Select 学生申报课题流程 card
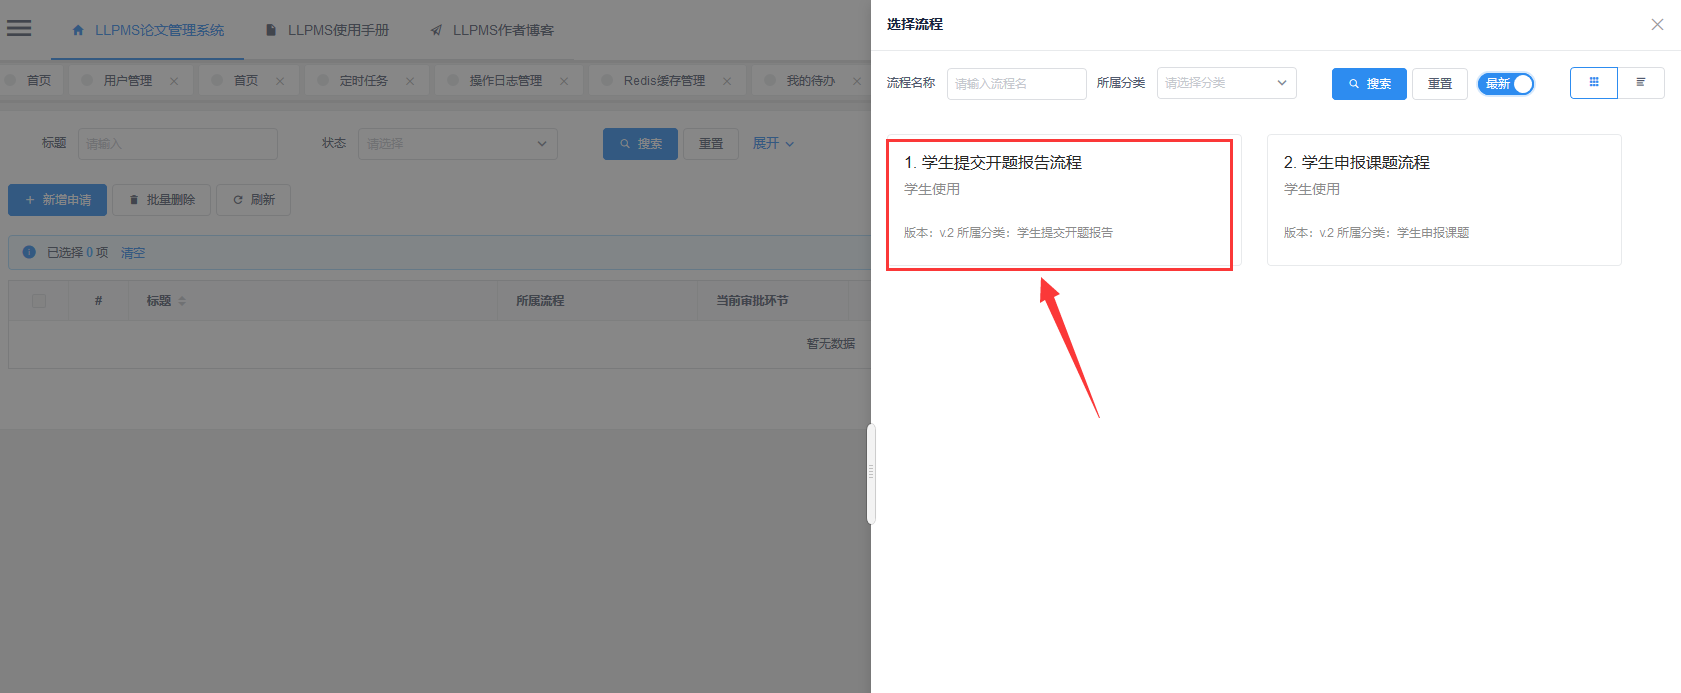 tap(1444, 200)
